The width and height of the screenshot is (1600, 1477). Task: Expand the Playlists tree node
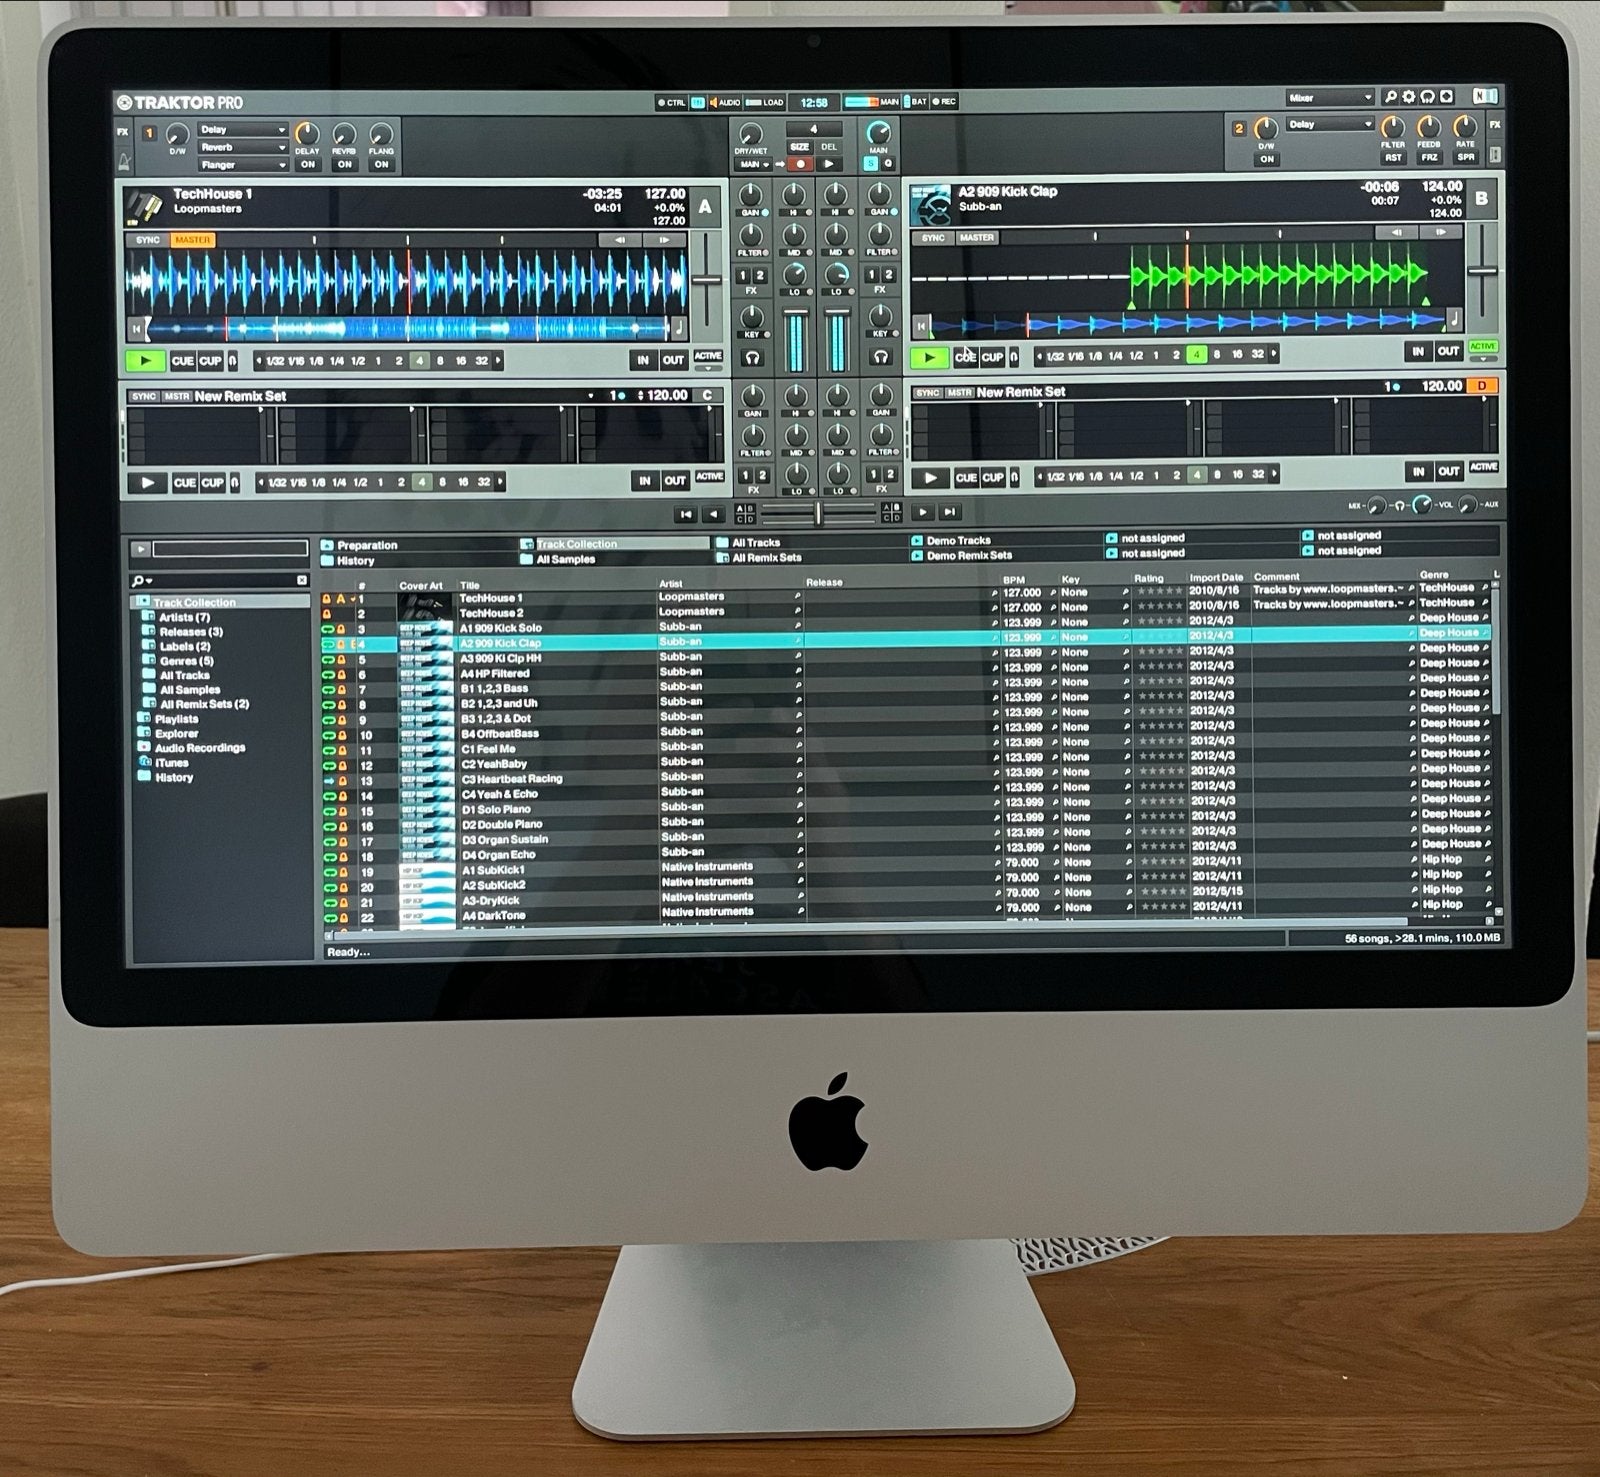(x=143, y=719)
